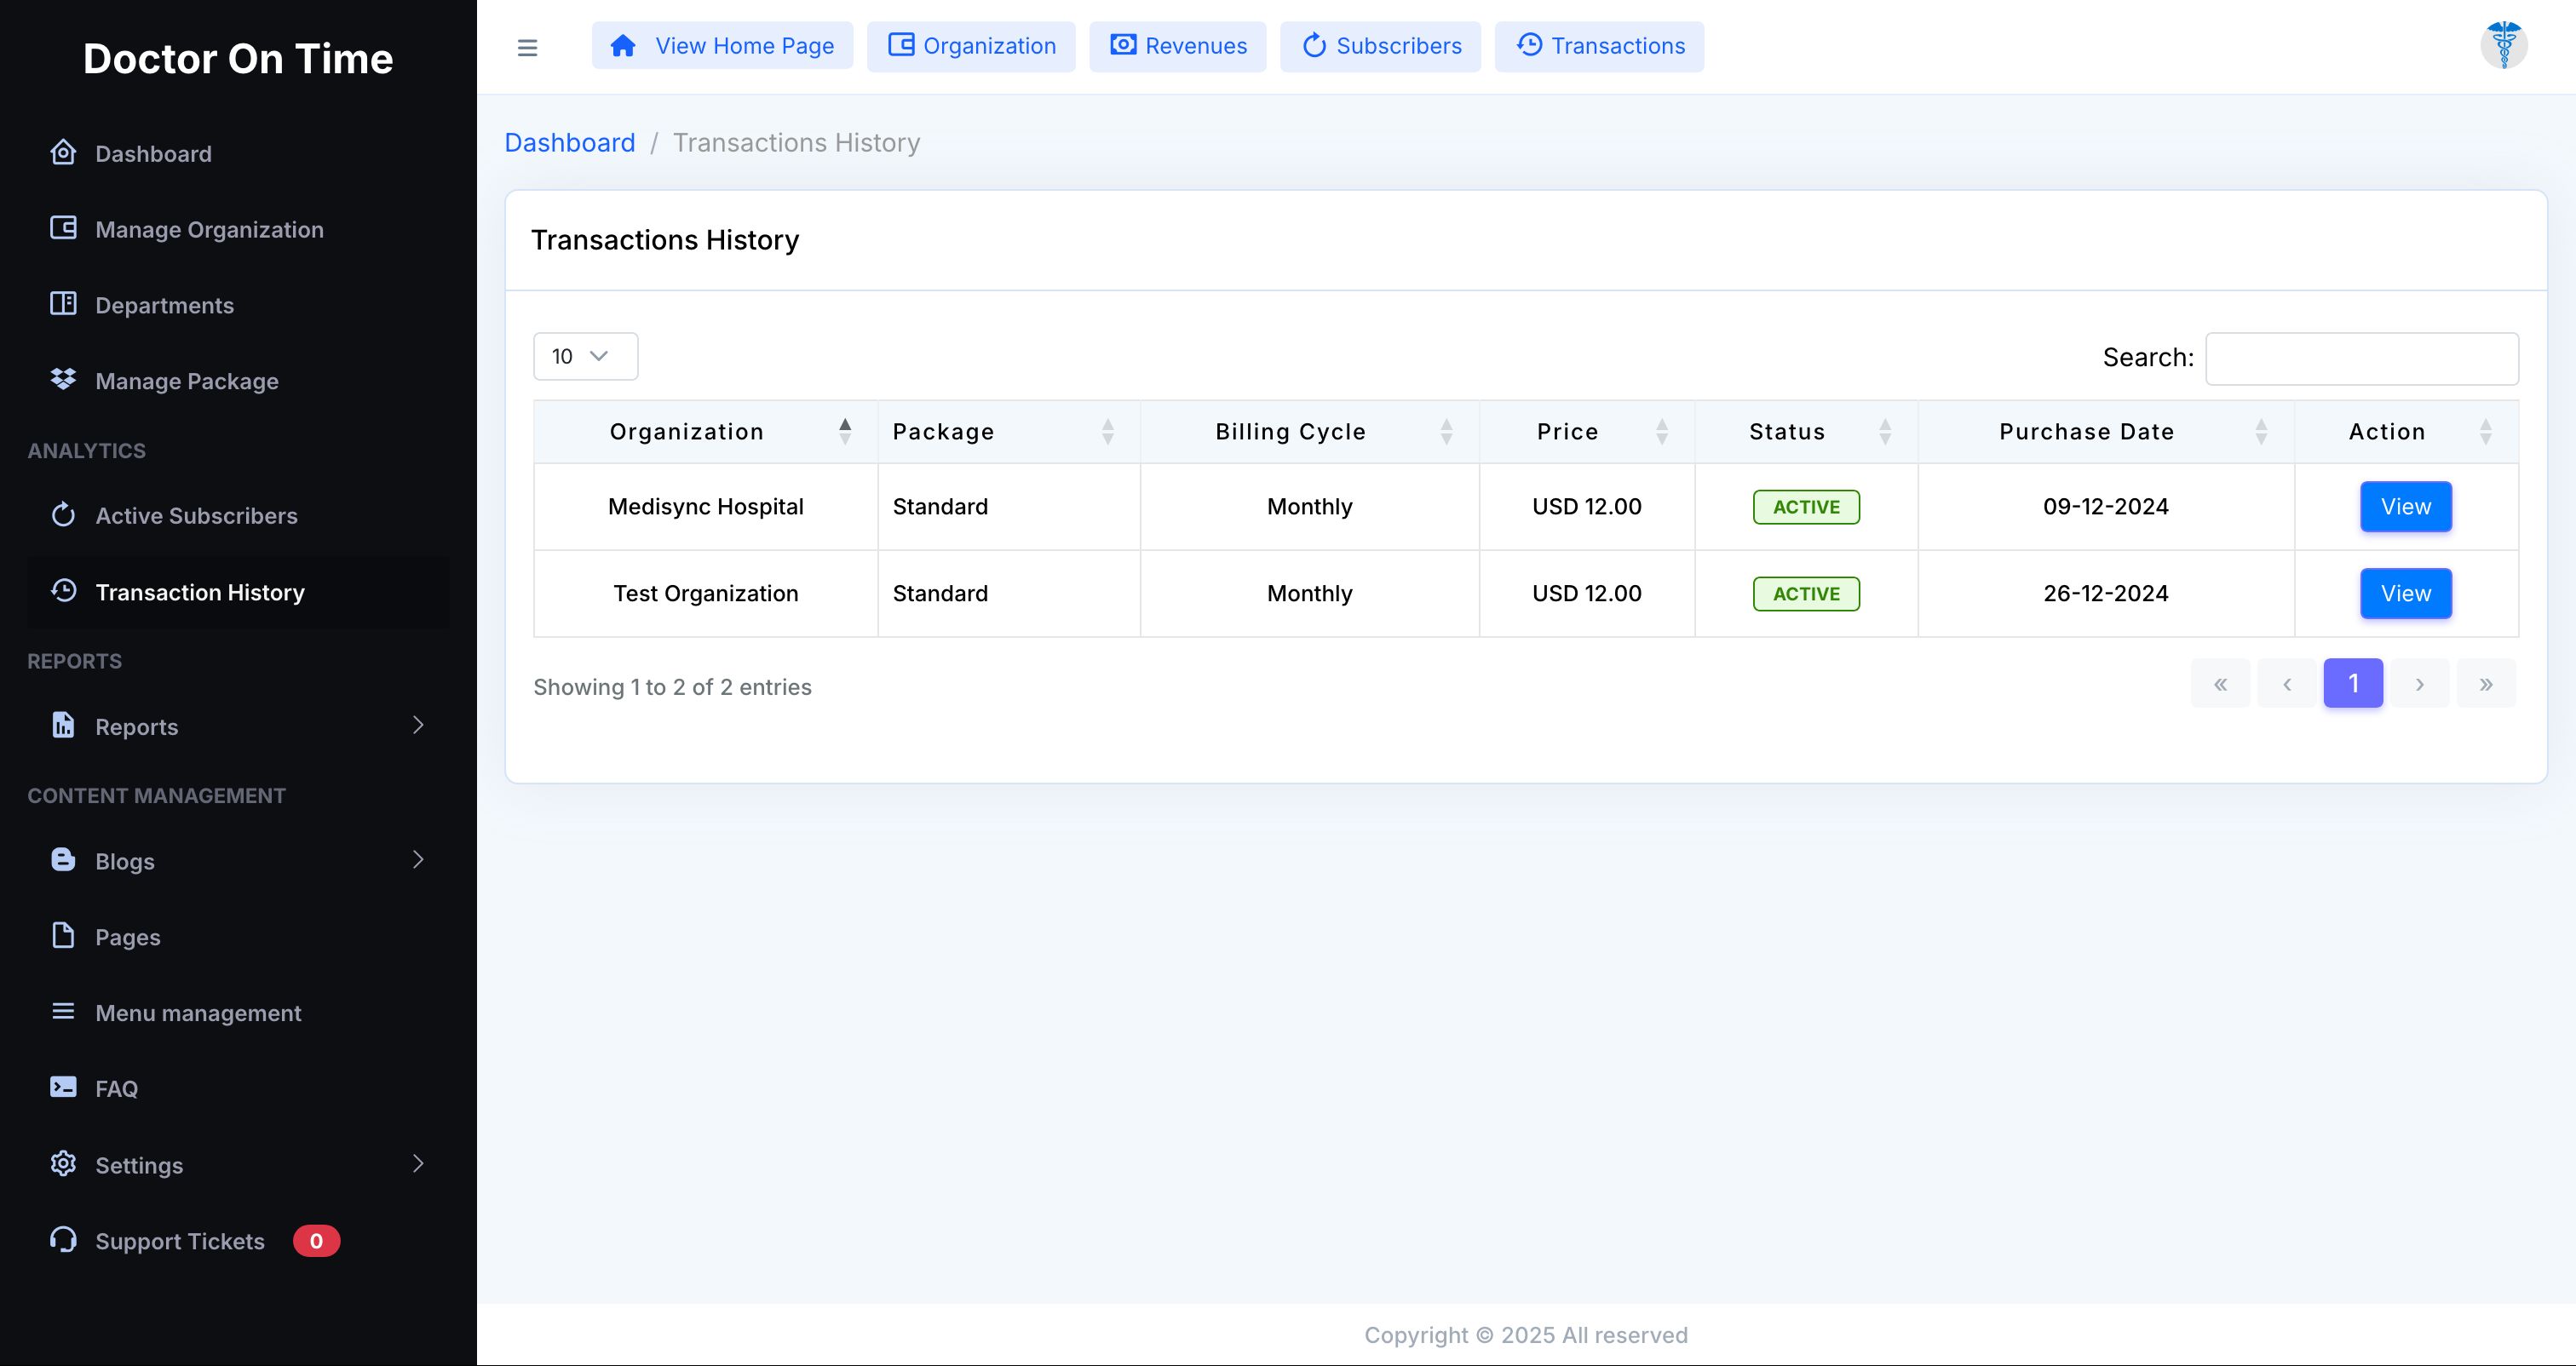View the Medisync Hospital transaction
This screenshot has height=1366, width=2576.
point(2405,506)
